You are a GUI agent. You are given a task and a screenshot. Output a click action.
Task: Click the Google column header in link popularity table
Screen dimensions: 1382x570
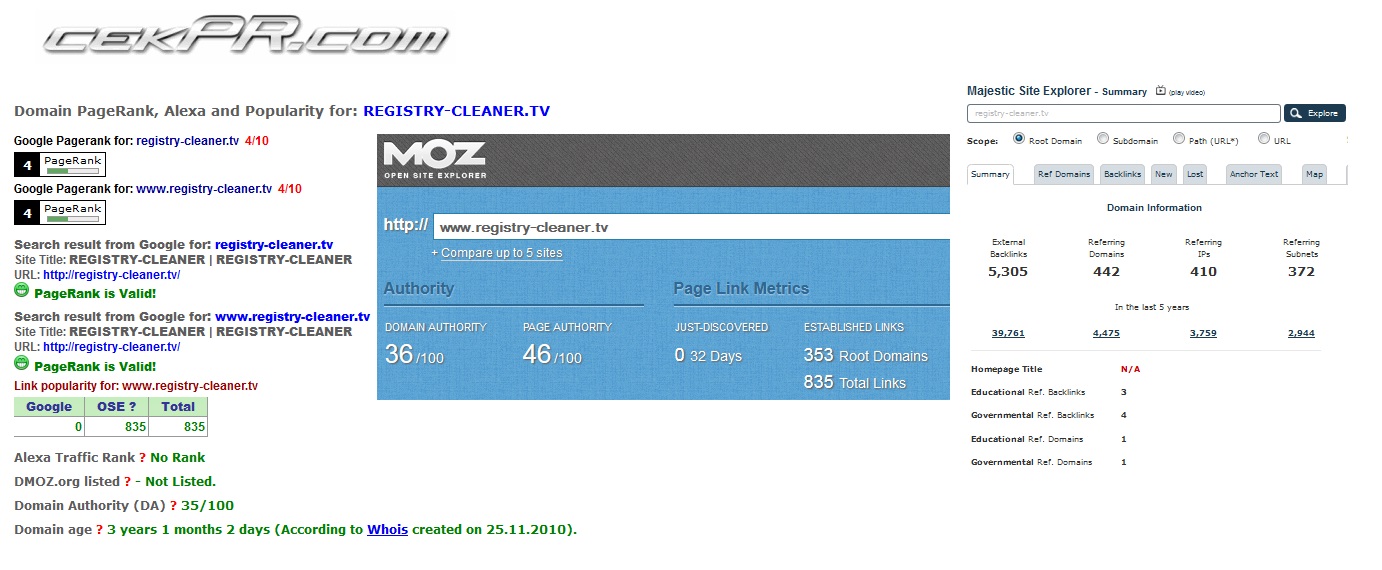[49, 407]
